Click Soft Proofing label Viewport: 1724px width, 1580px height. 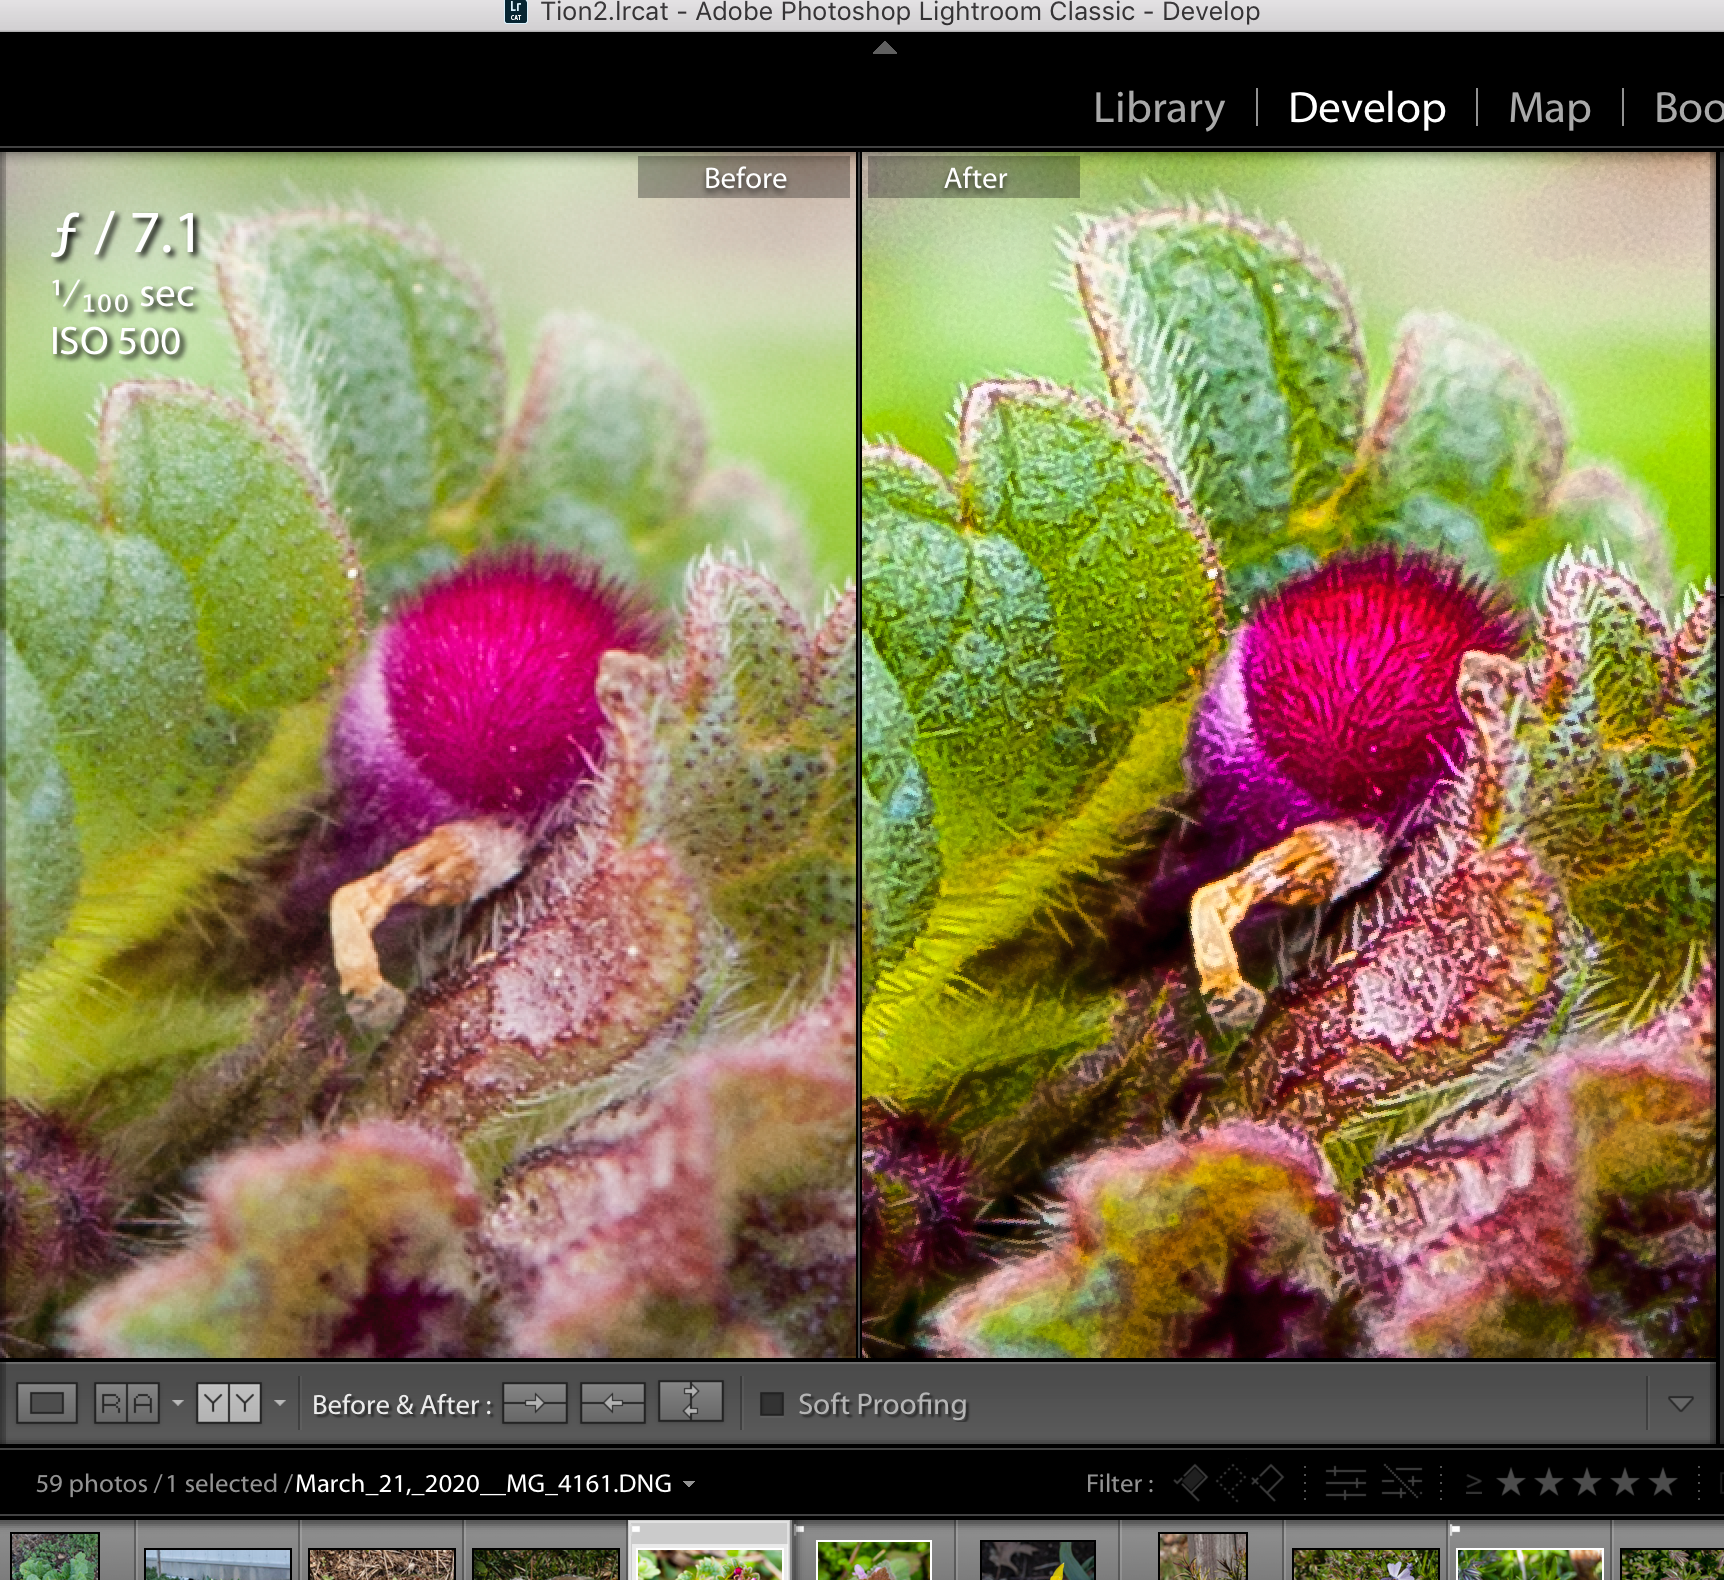pyautogui.click(x=883, y=1404)
